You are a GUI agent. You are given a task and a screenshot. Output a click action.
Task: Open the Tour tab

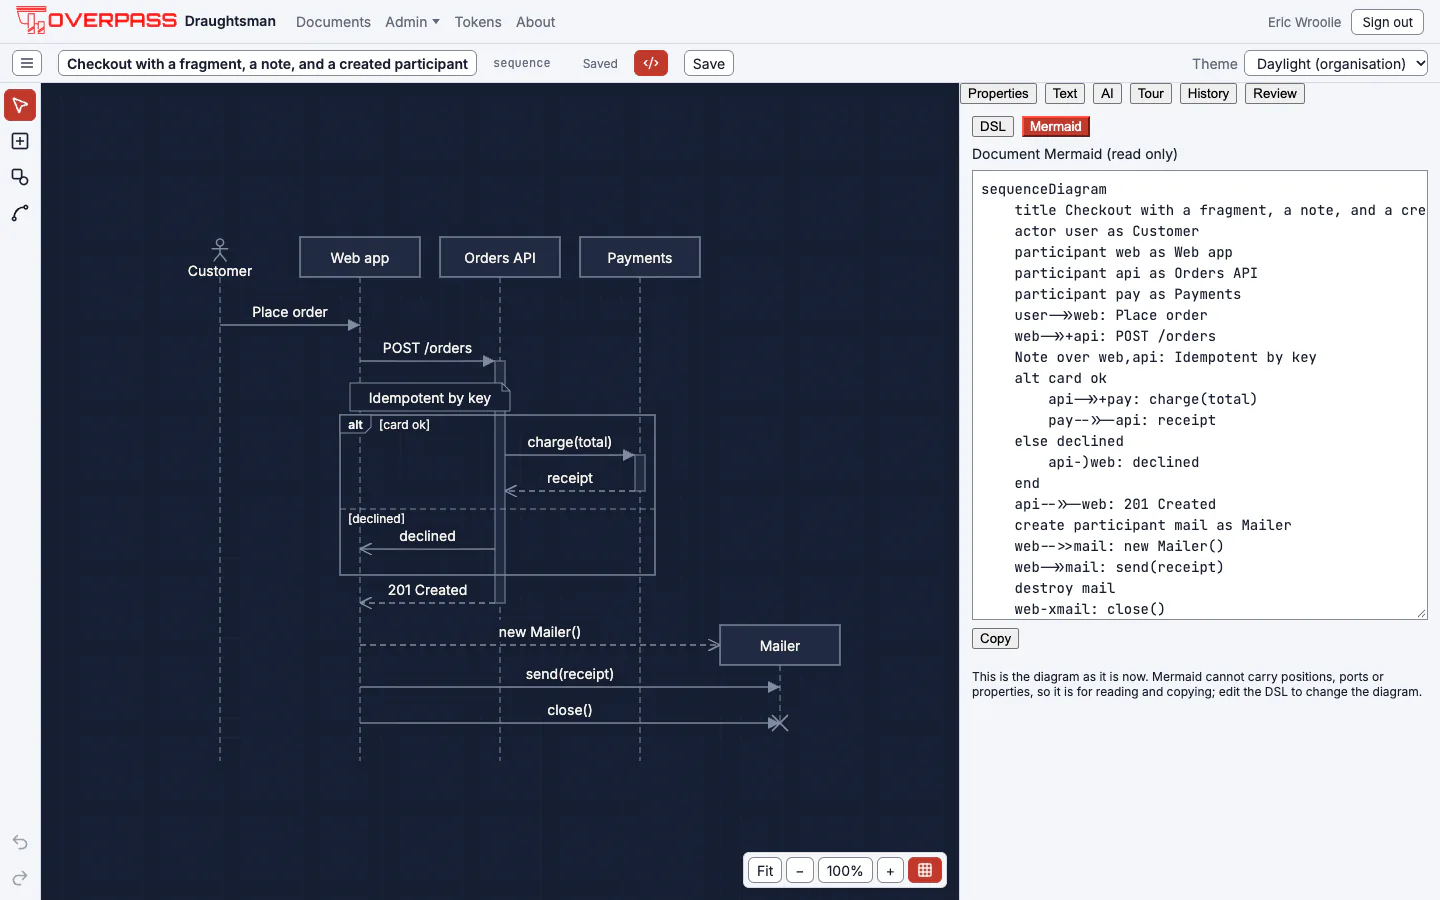(x=1151, y=93)
